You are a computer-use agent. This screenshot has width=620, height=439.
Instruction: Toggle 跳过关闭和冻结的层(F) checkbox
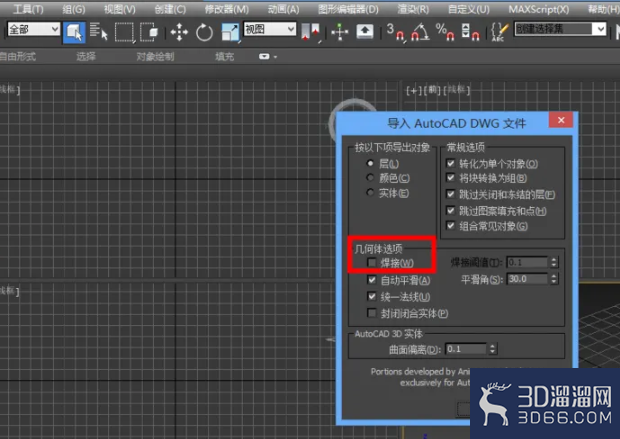(450, 194)
